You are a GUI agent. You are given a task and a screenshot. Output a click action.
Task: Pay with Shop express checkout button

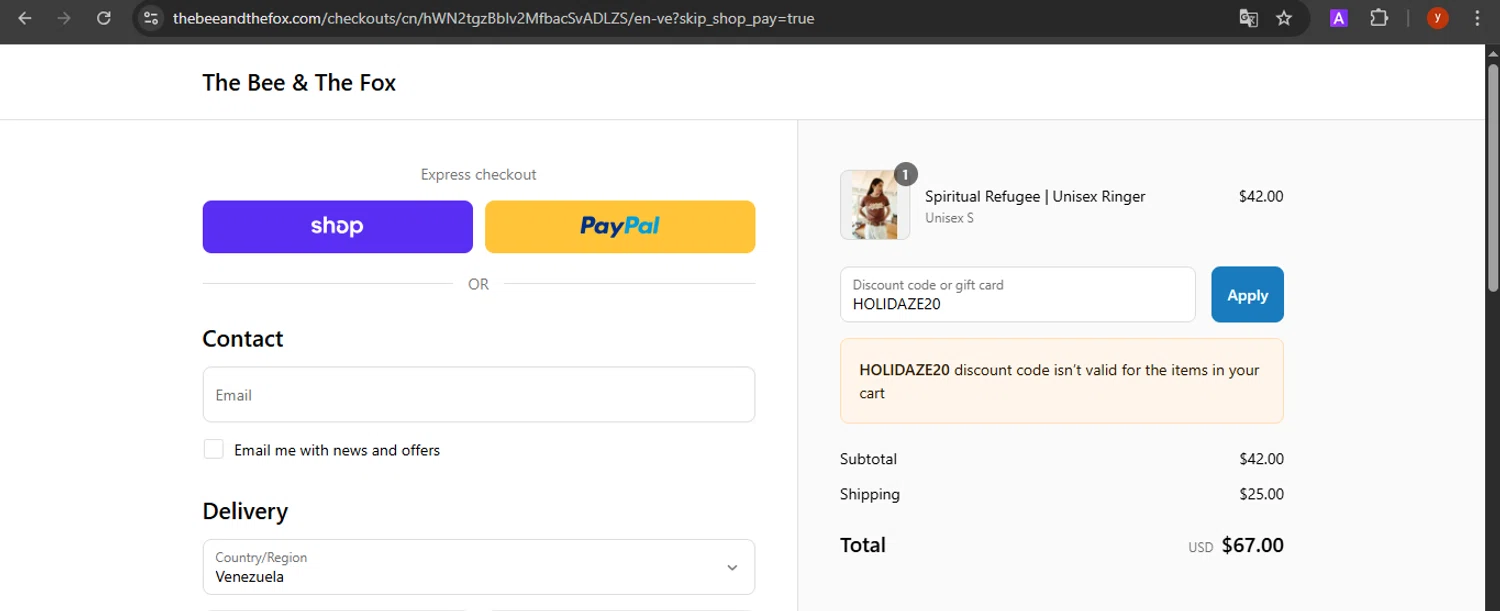click(338, 227)
